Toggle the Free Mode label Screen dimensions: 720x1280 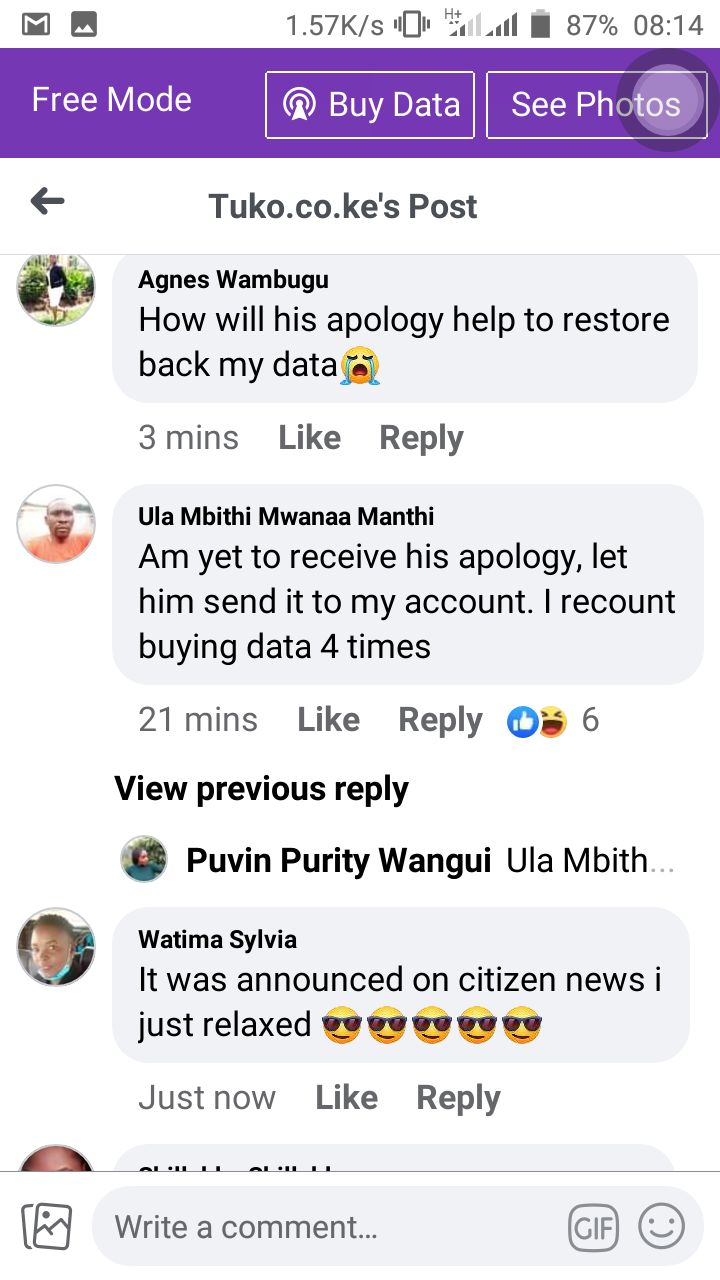pyautogui.click(x=111, y=100)
